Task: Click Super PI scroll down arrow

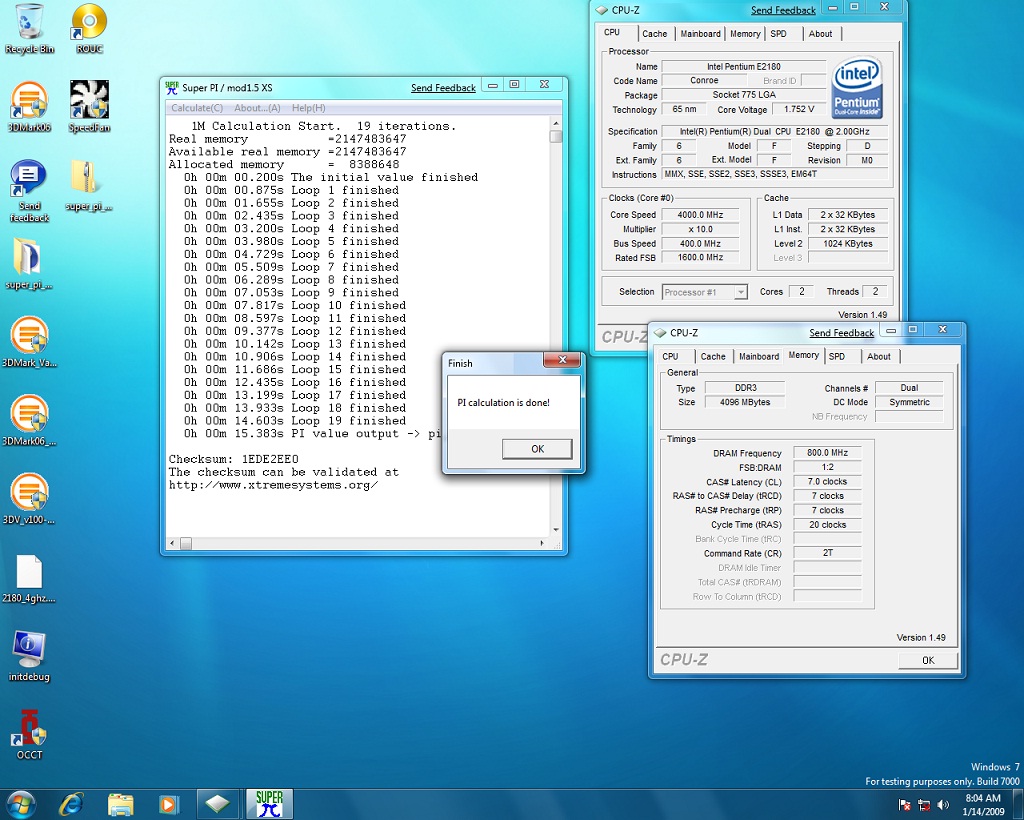Action: [x=556, y=530]
